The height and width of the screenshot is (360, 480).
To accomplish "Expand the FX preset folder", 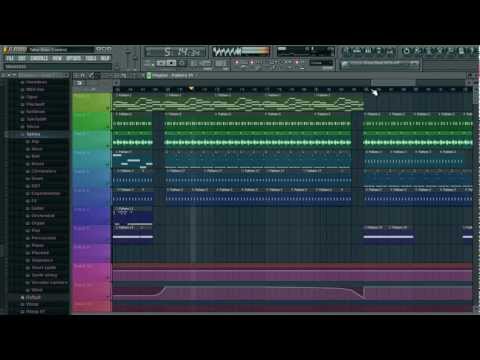I will 34,201.
